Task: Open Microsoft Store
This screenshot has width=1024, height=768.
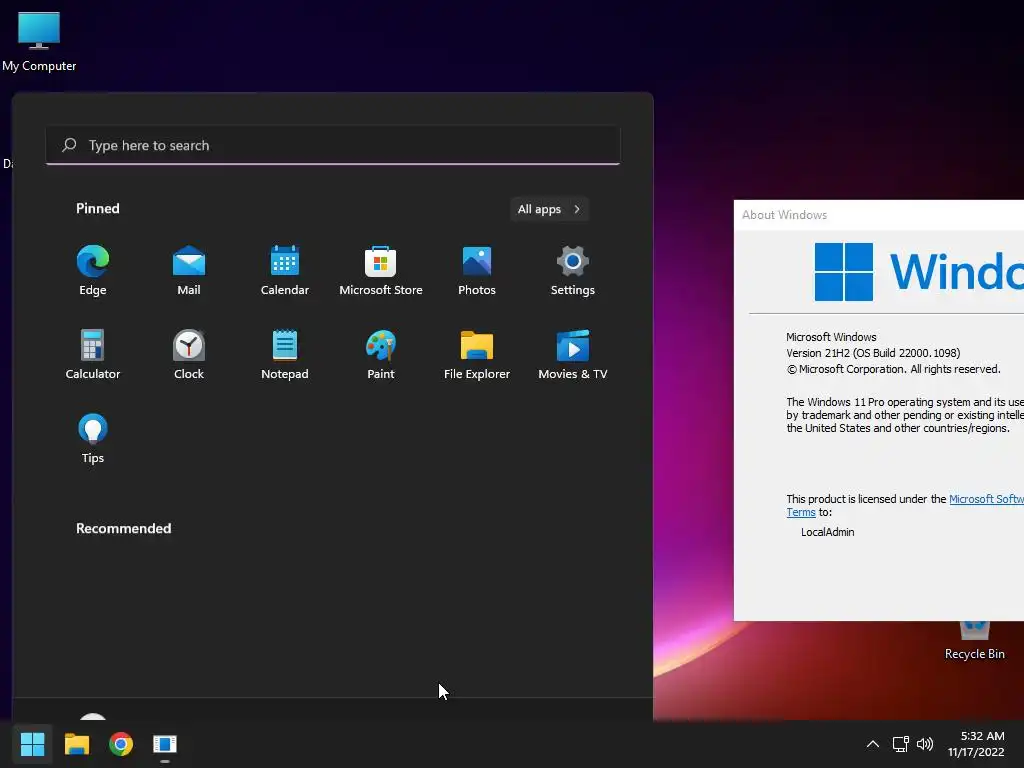Action: pos(381,270)
